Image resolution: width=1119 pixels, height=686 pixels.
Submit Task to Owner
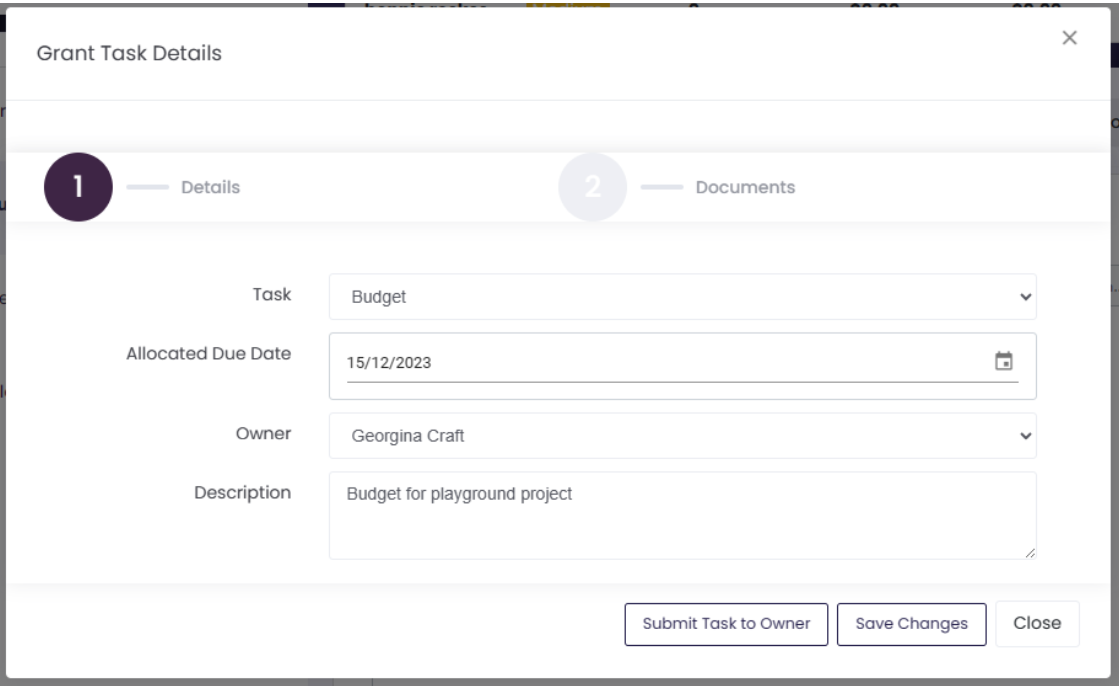click(x=726, y=624)
